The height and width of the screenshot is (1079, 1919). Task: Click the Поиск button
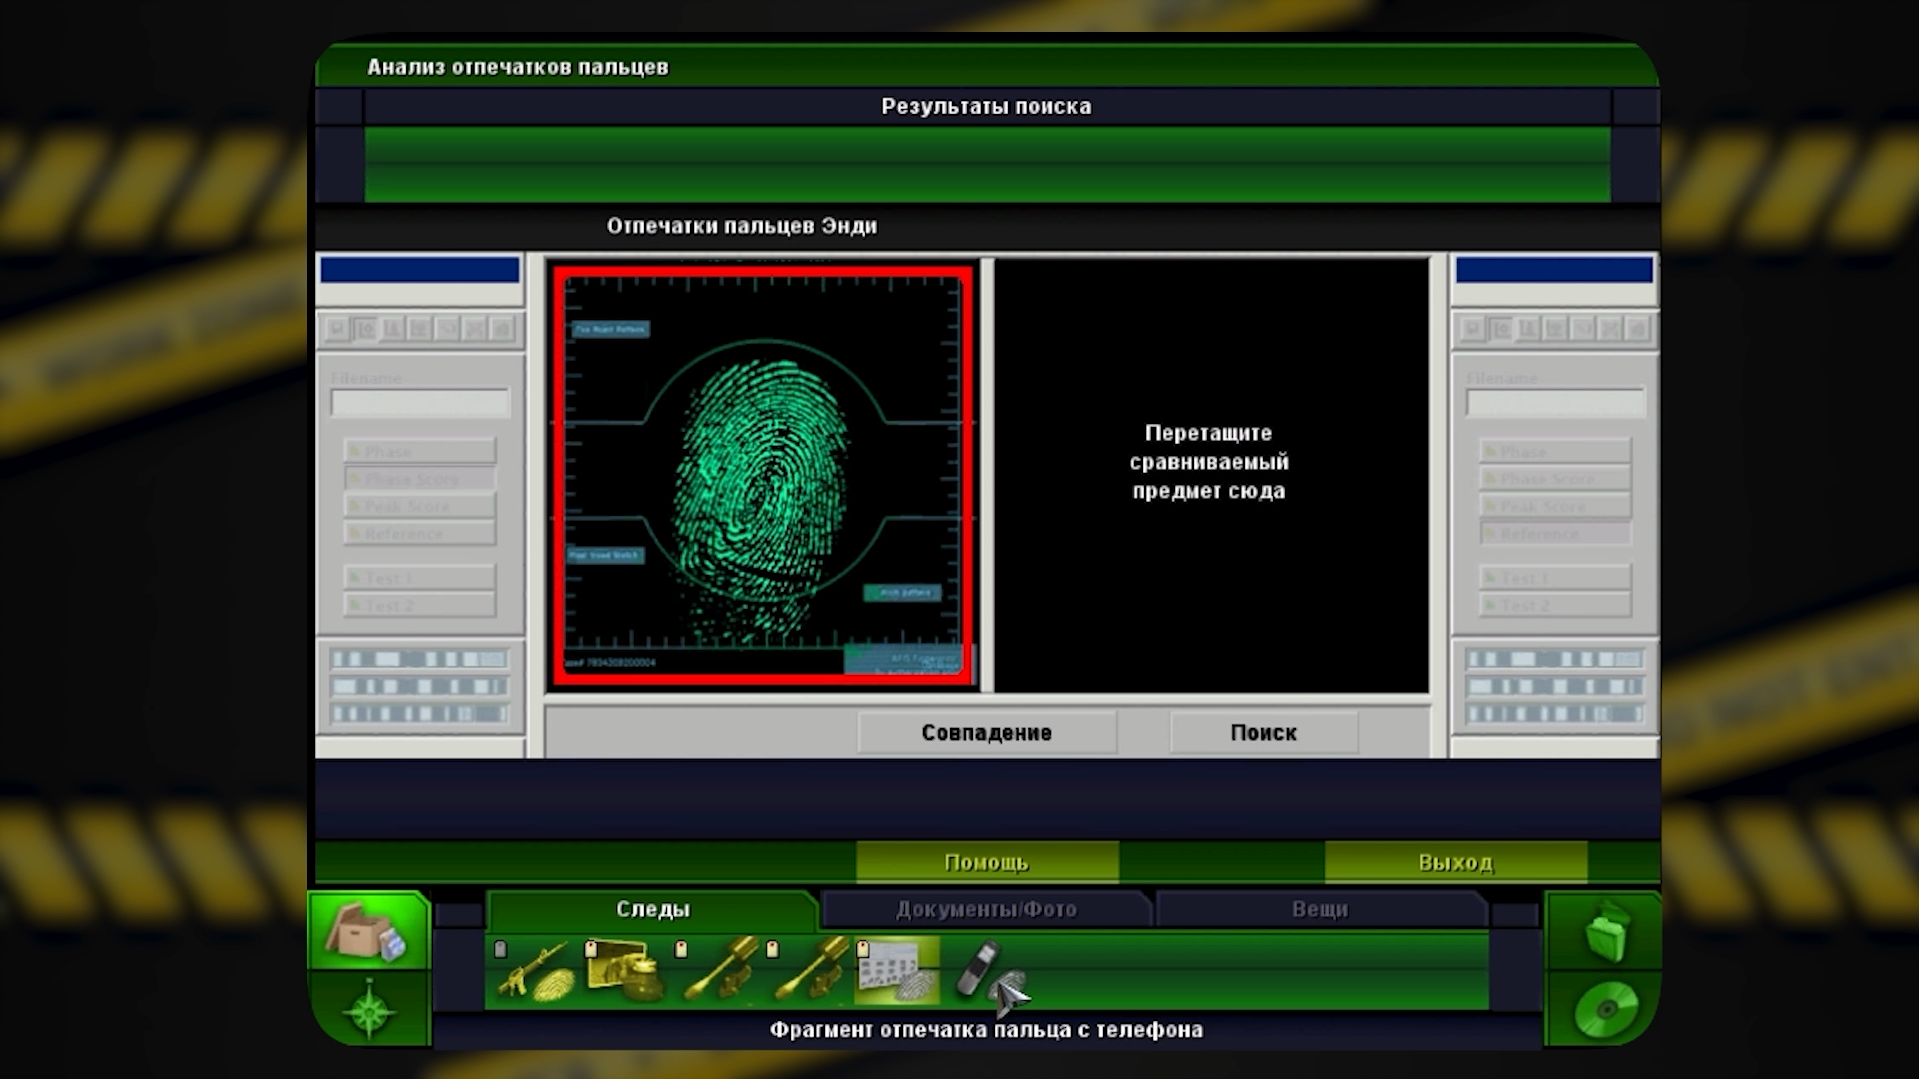1264,733
